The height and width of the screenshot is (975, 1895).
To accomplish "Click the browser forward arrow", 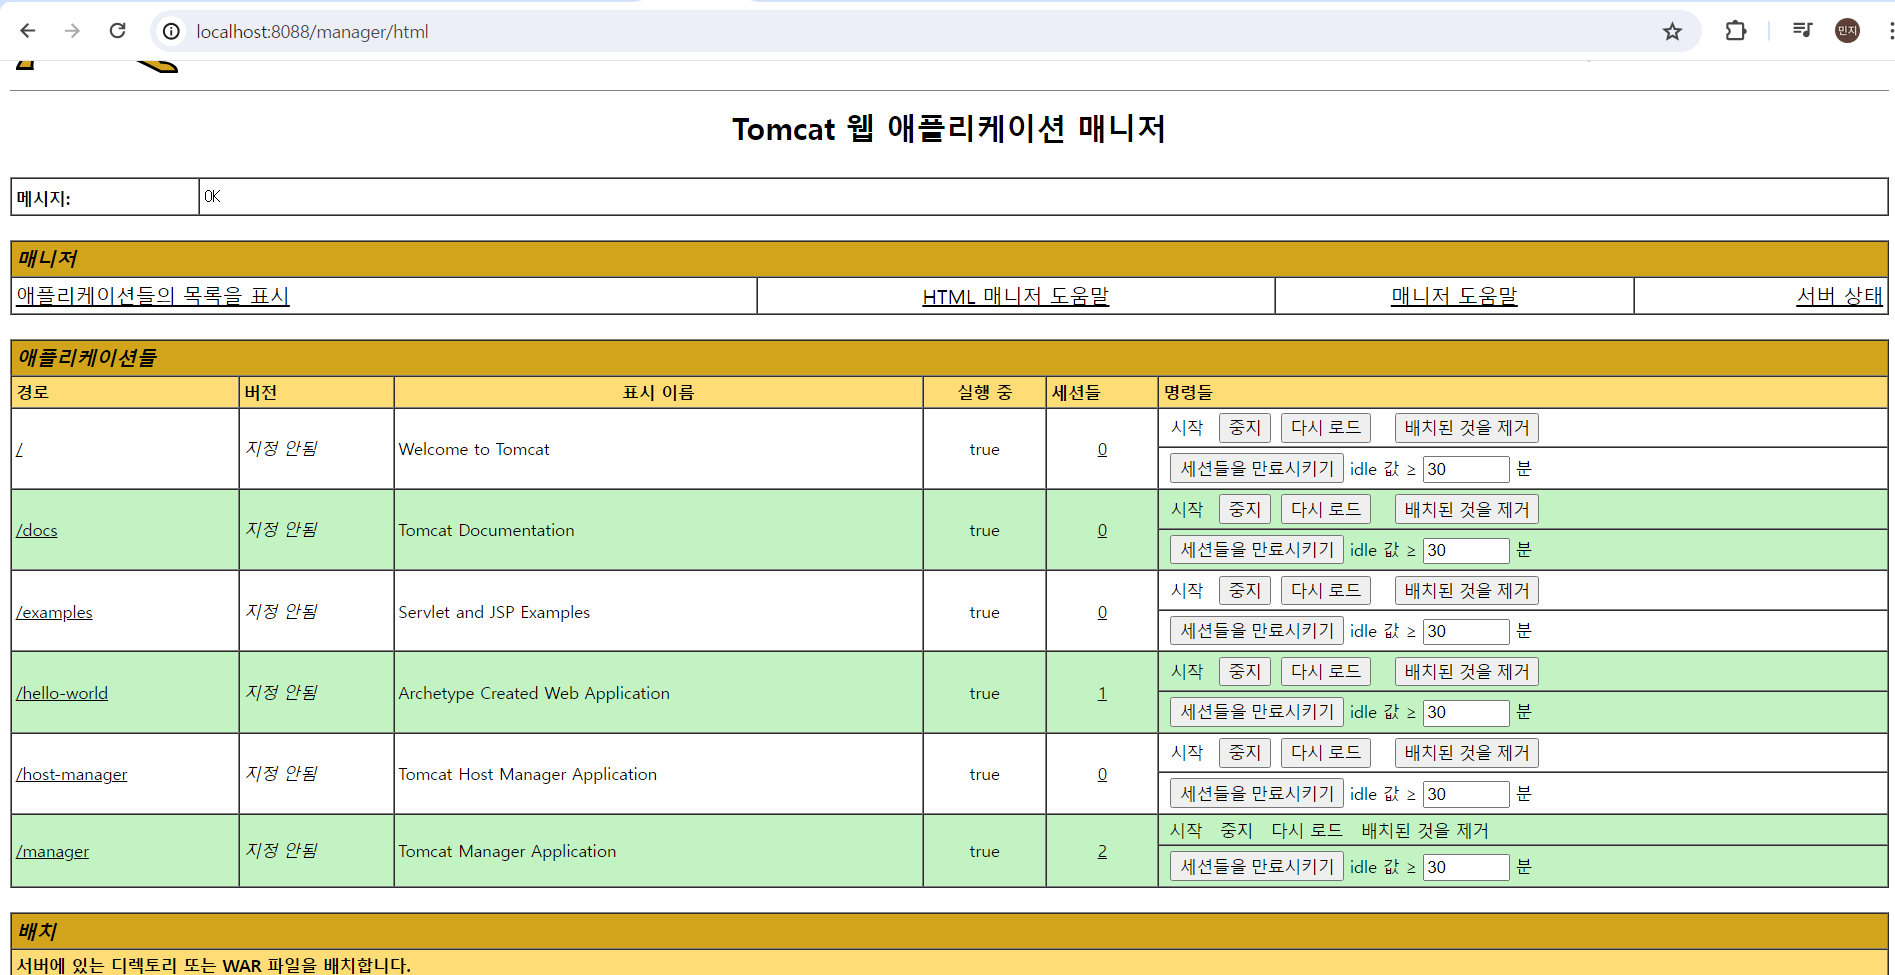I will (72, 31).
